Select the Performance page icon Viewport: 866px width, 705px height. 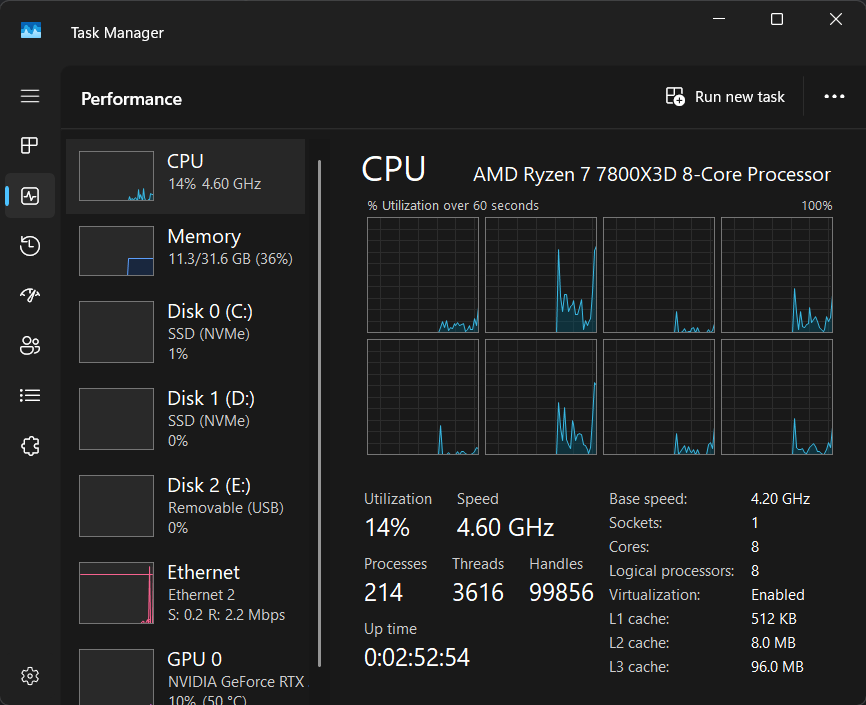(30, 196)
